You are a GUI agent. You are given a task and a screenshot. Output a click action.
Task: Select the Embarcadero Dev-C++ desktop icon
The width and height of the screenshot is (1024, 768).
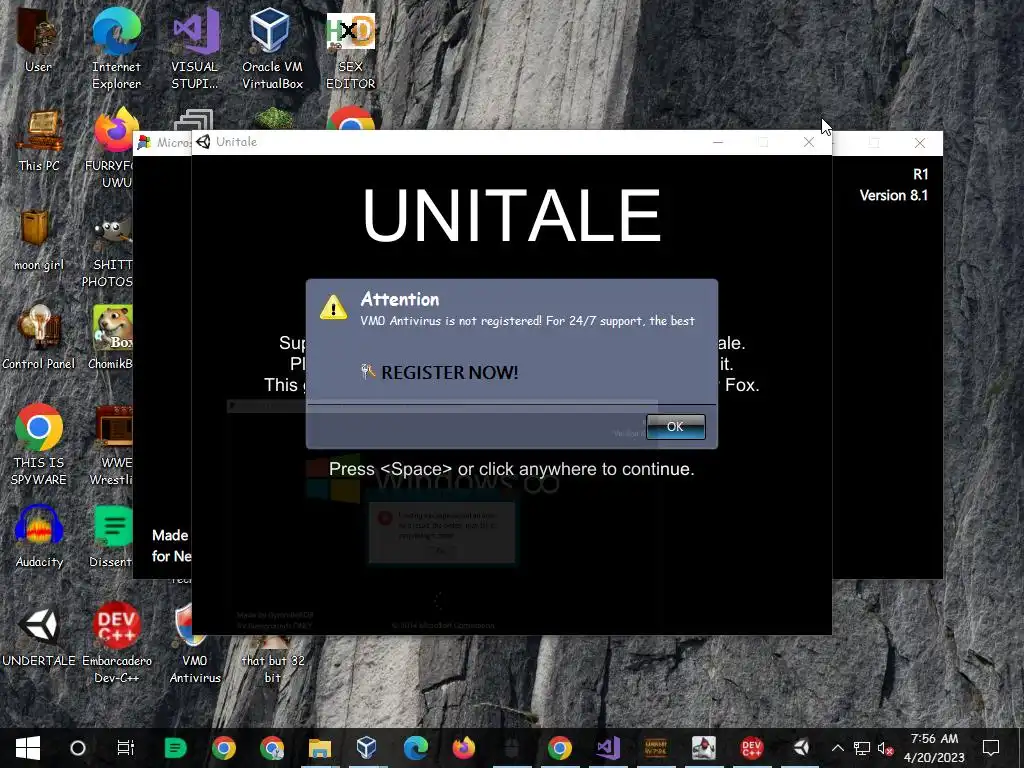(x=116, y=643)
